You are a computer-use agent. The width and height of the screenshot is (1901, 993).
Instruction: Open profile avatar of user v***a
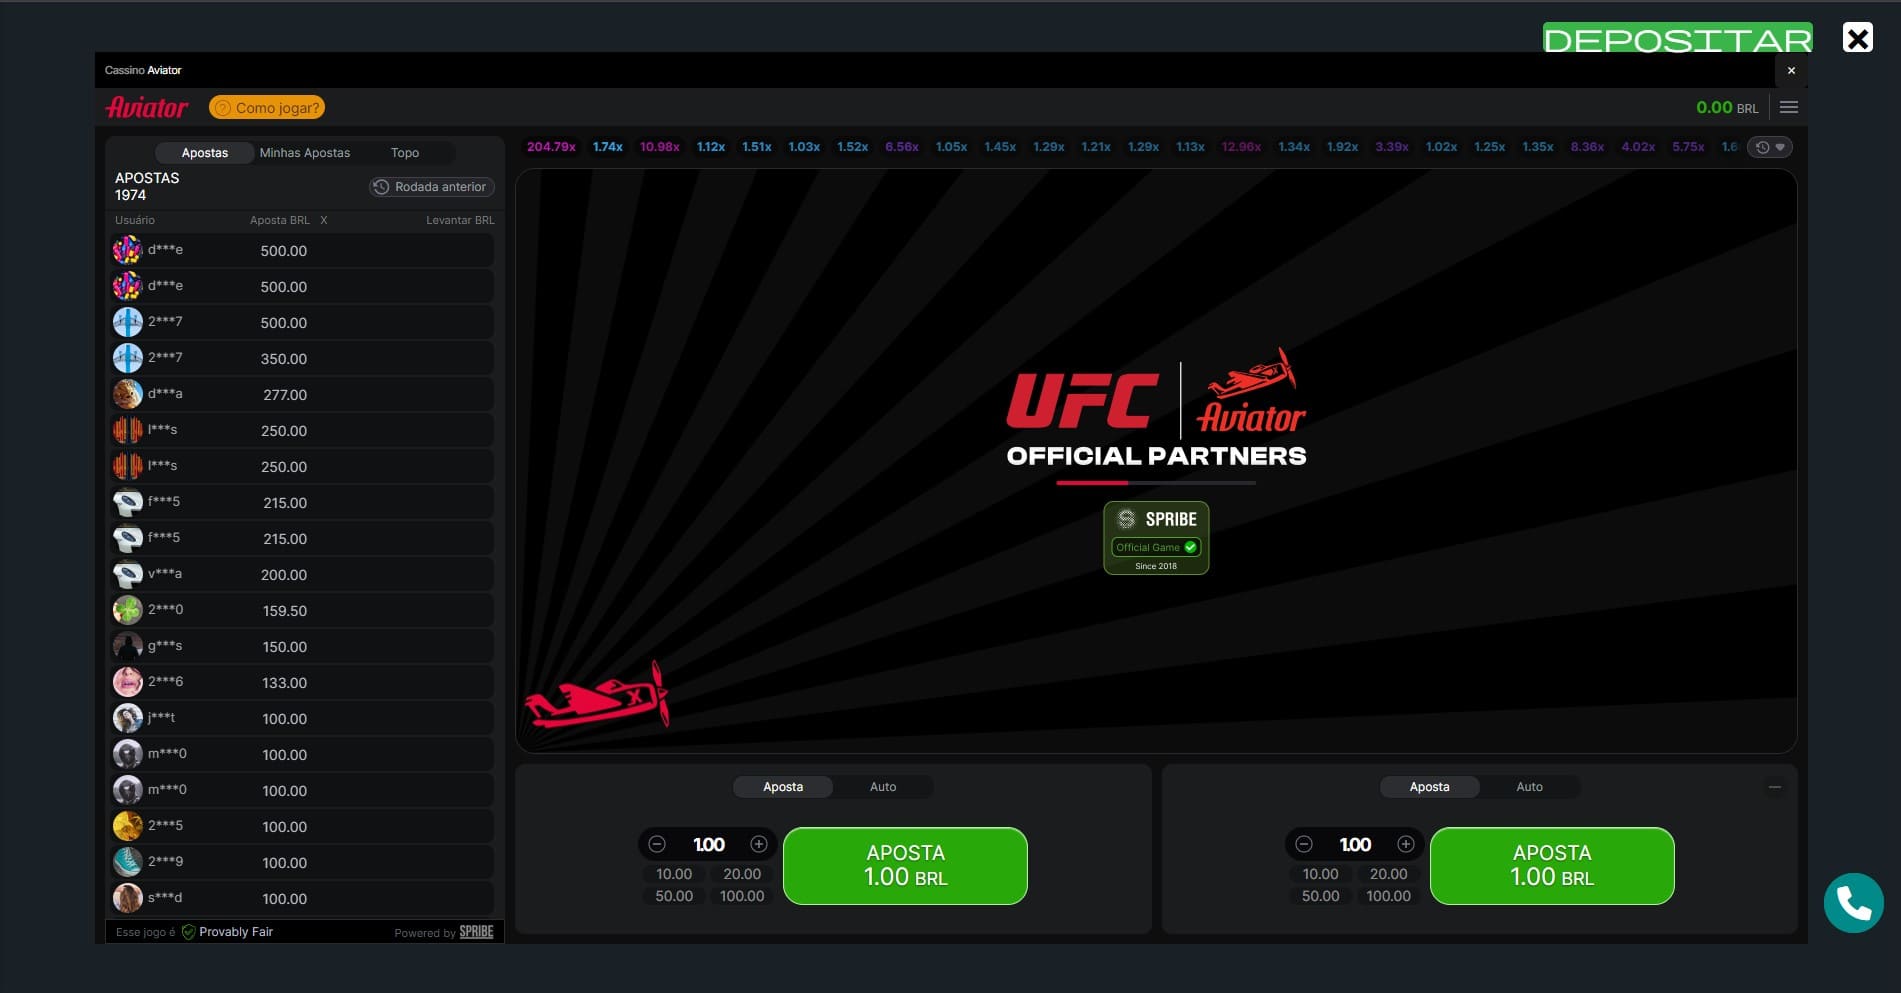(128, 574)
